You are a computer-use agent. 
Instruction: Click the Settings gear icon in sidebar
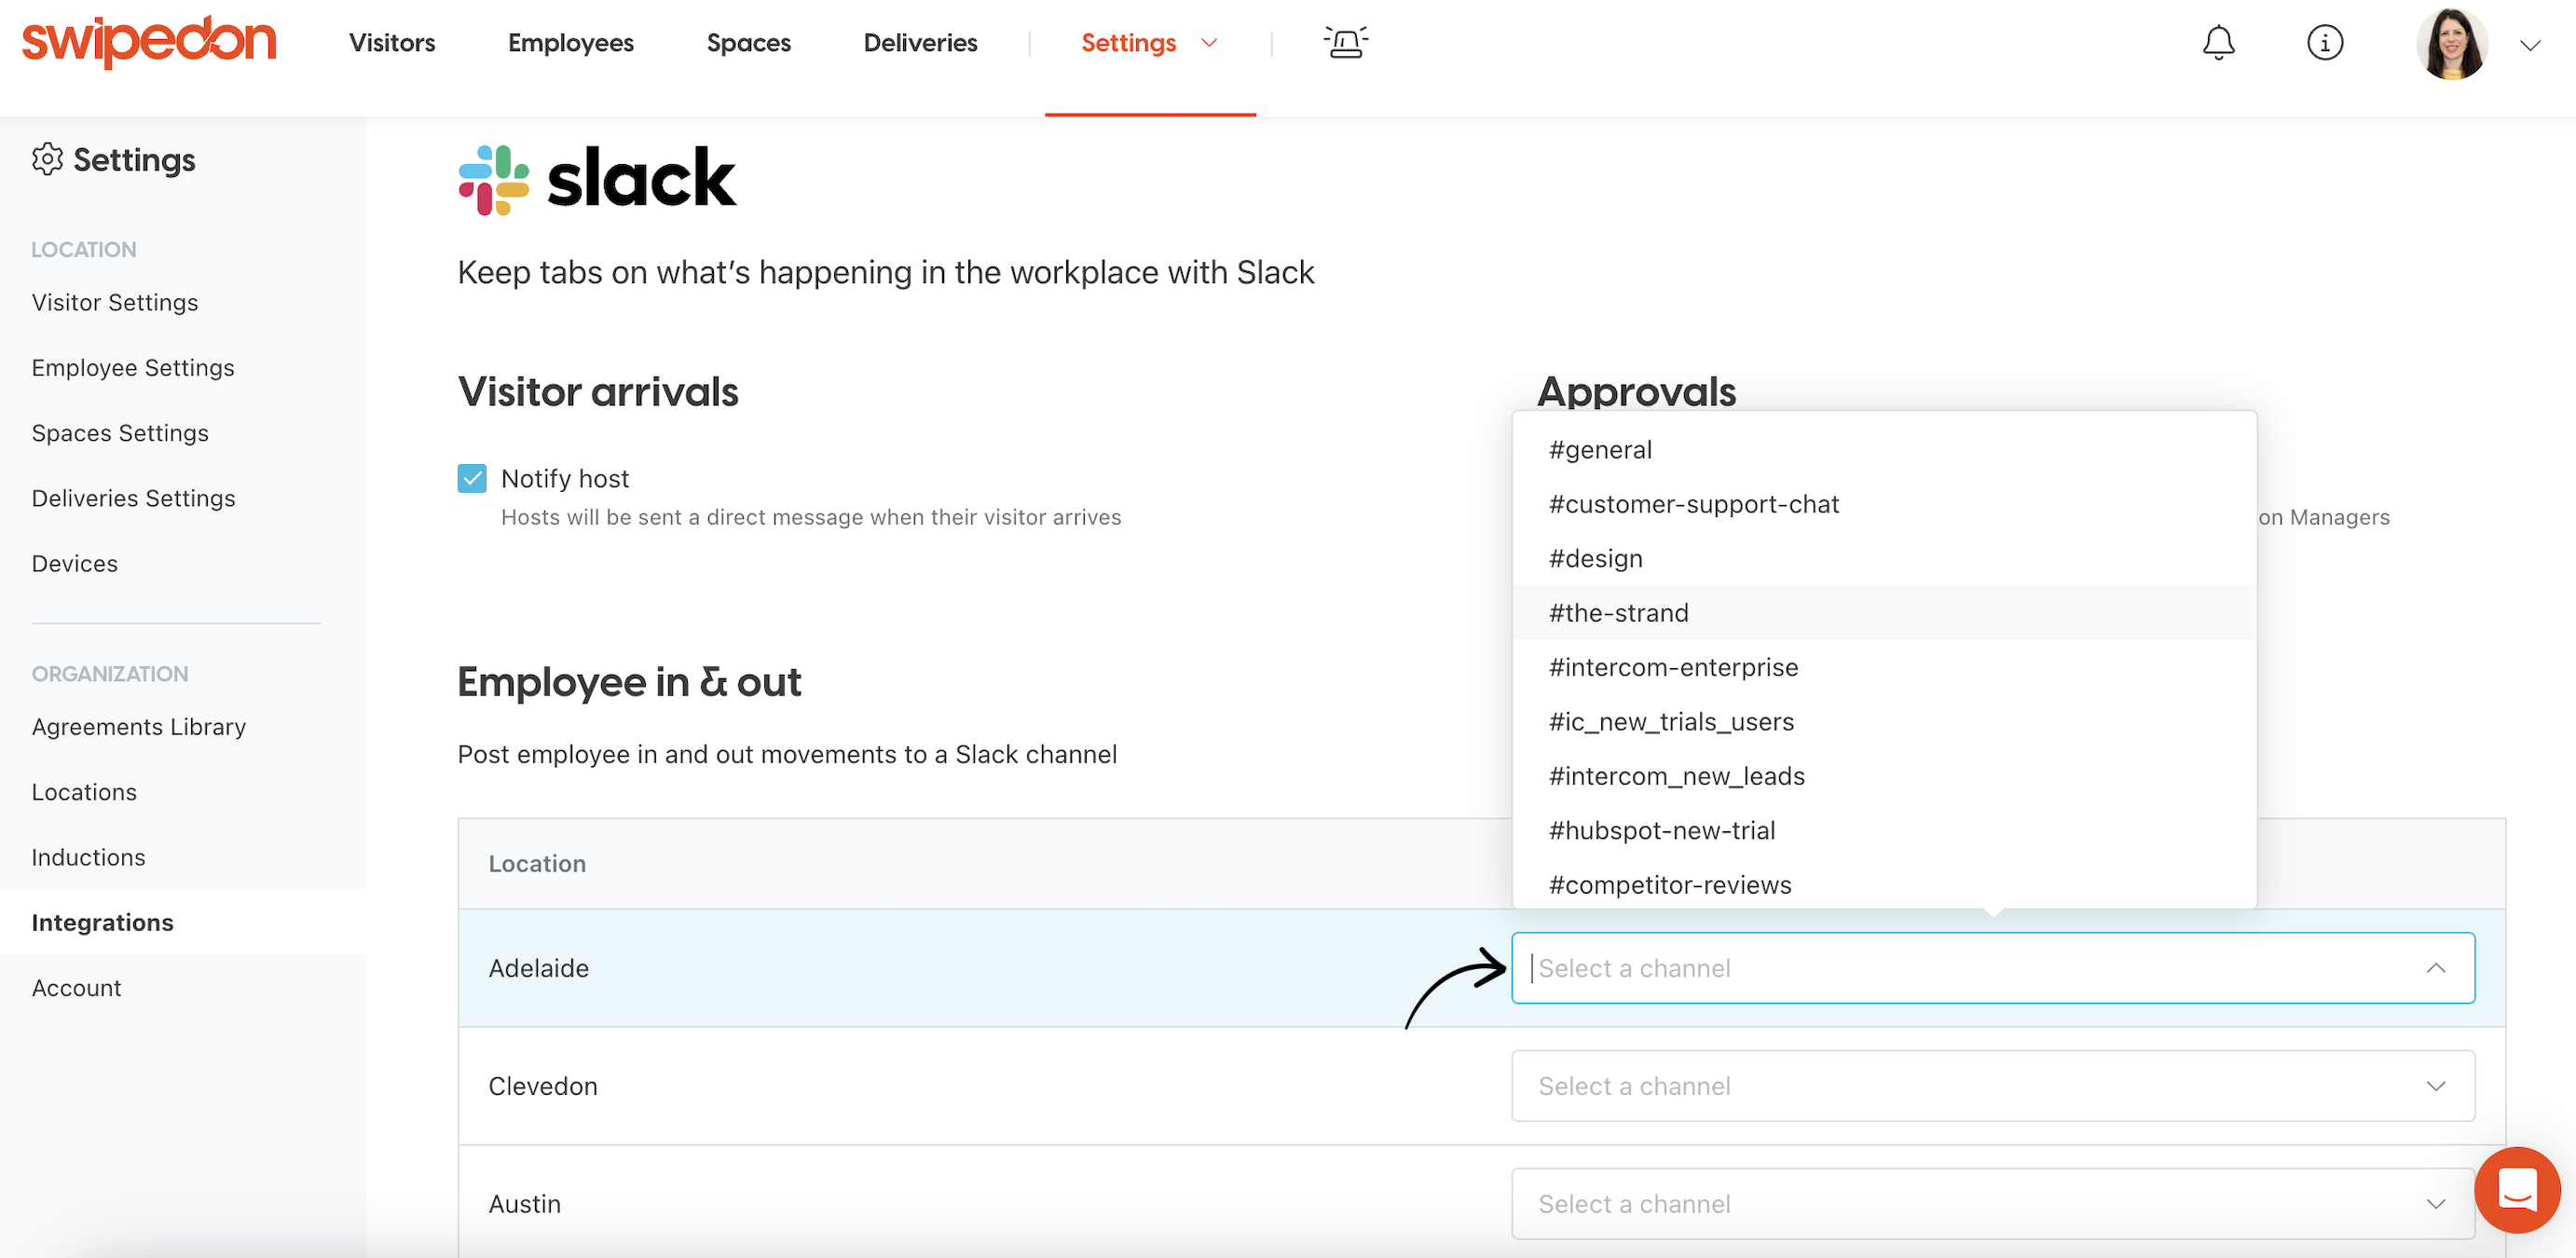[47, 159]
